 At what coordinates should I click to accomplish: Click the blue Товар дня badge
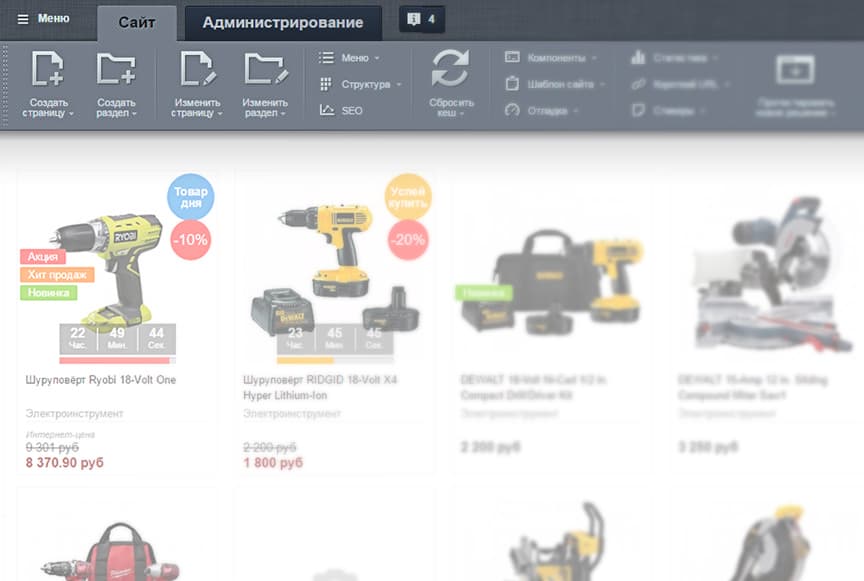[x=191, y=197]
